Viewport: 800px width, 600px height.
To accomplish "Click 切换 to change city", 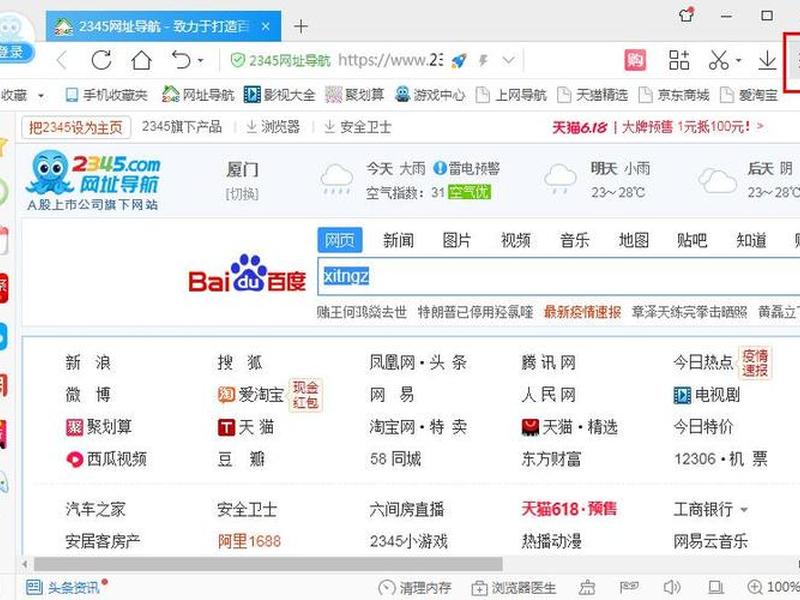I will [x=242, y=194].
